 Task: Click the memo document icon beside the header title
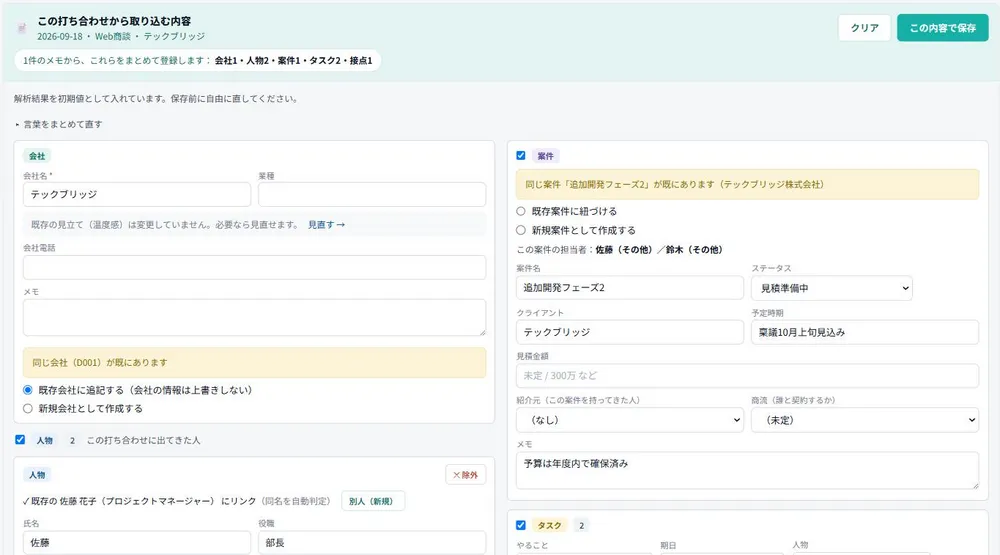pyautogui.click(x=22, y=28)
